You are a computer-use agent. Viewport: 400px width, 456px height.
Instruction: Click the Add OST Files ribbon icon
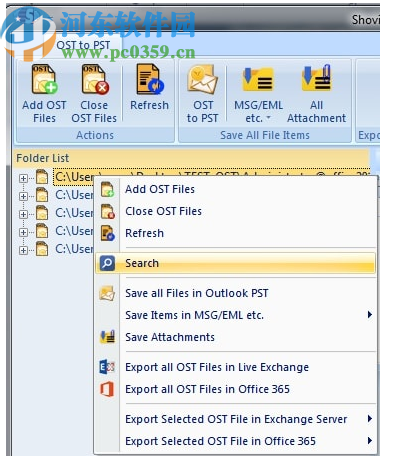point(44,79)
